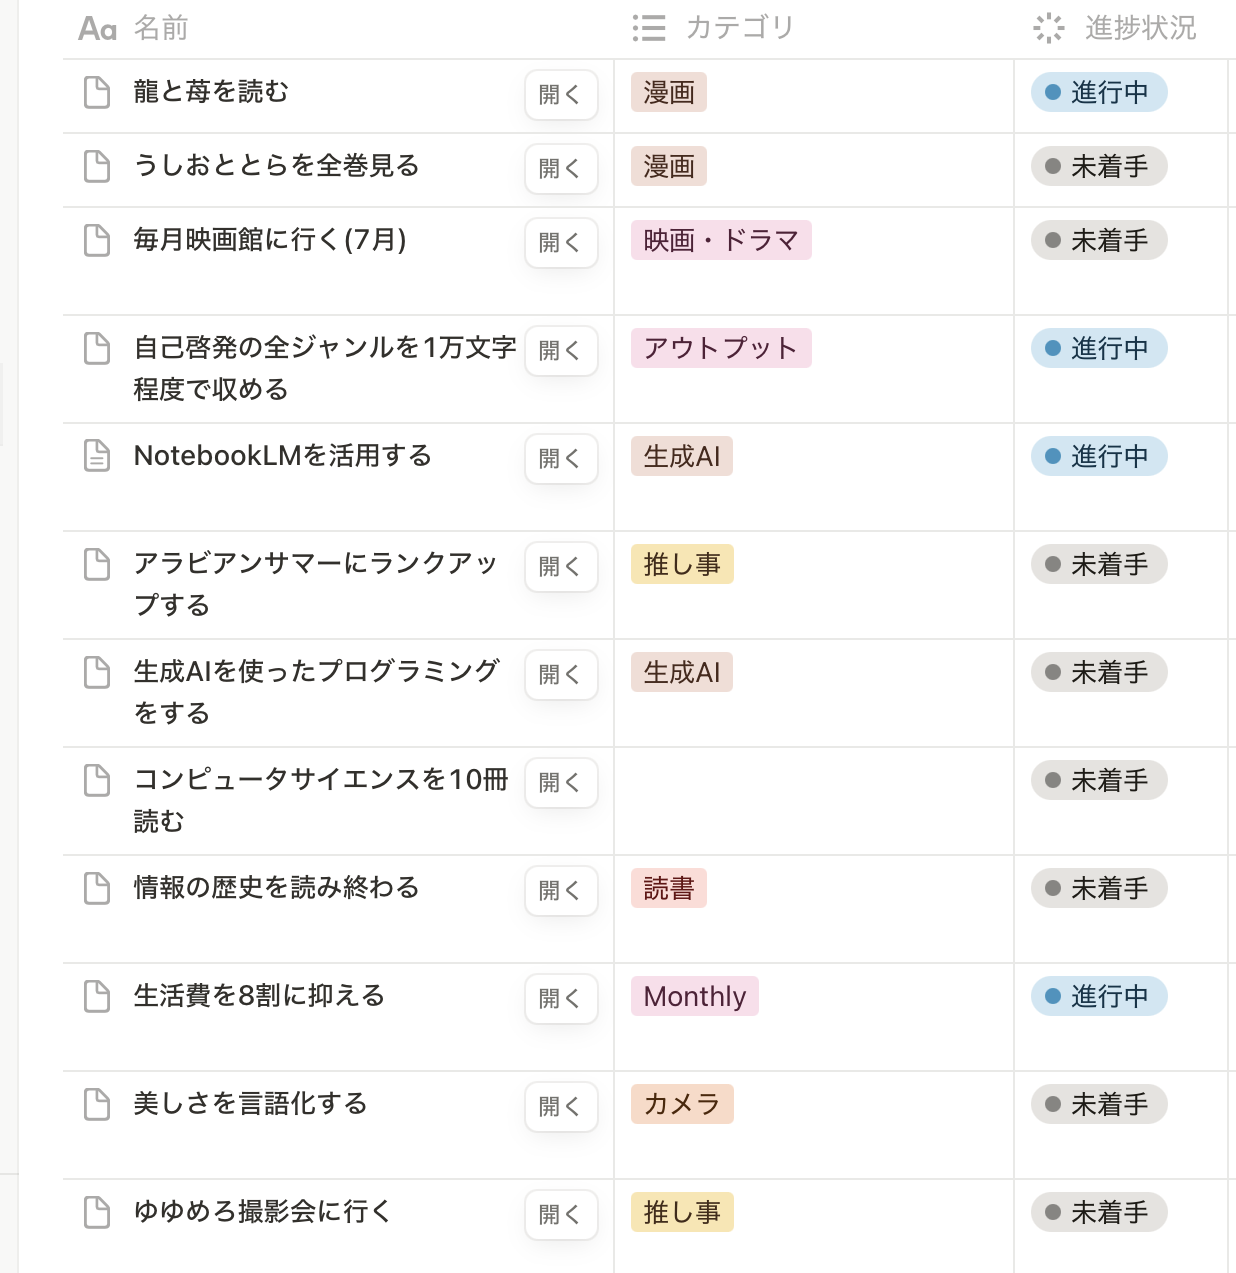Select the Monthly category tag

694,997
